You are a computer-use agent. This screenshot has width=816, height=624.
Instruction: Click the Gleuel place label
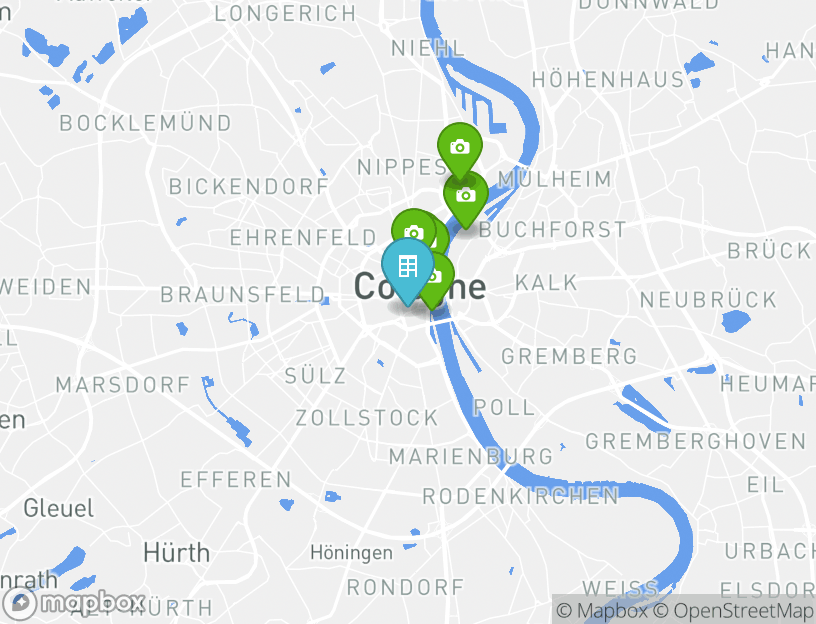pos(59,508)
